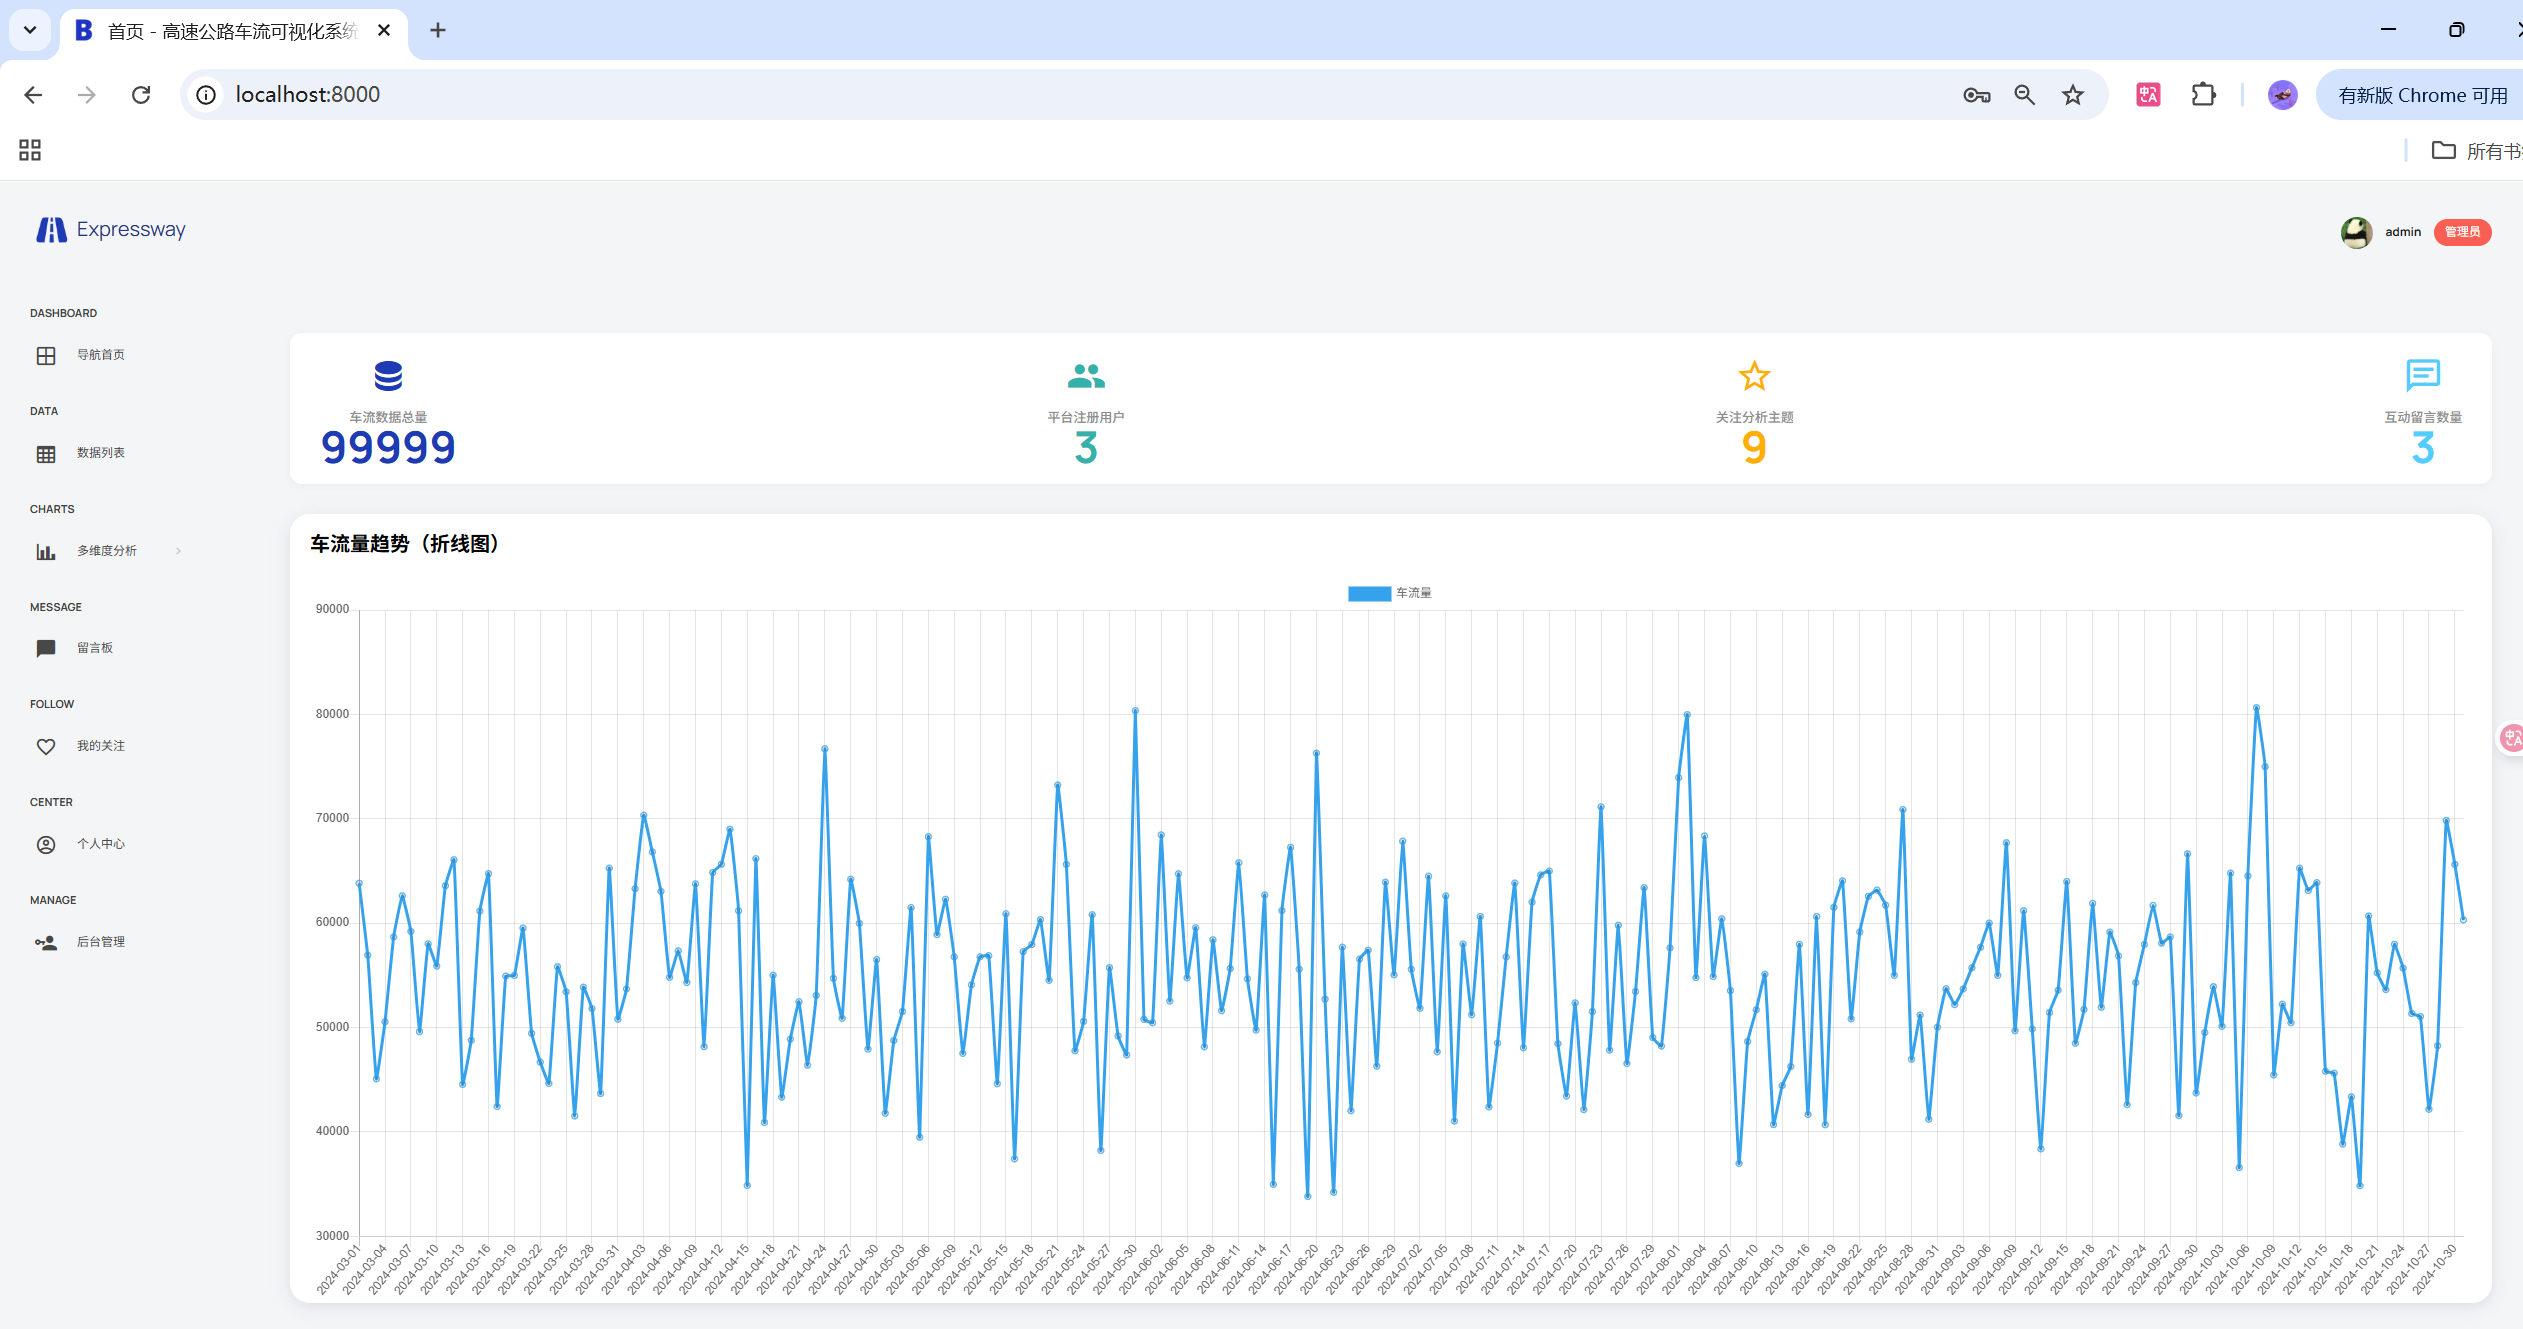
Task: Open the 留言板 message icon
Action: tap(46, 648)
